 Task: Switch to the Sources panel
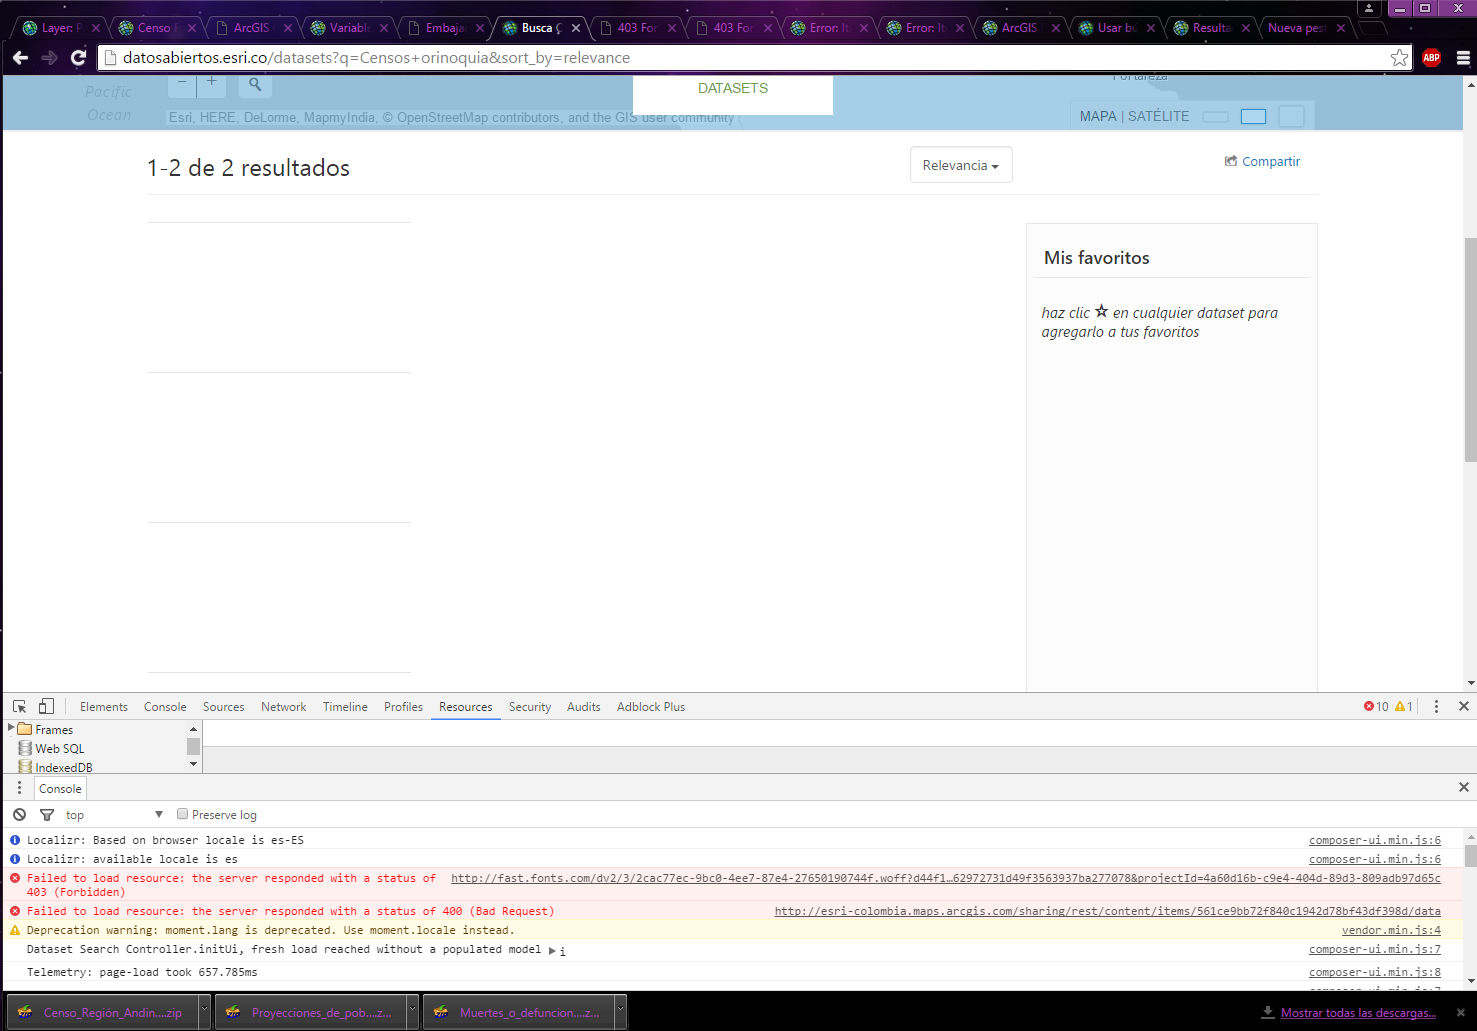pyautogui.click(x=223, y=706)
